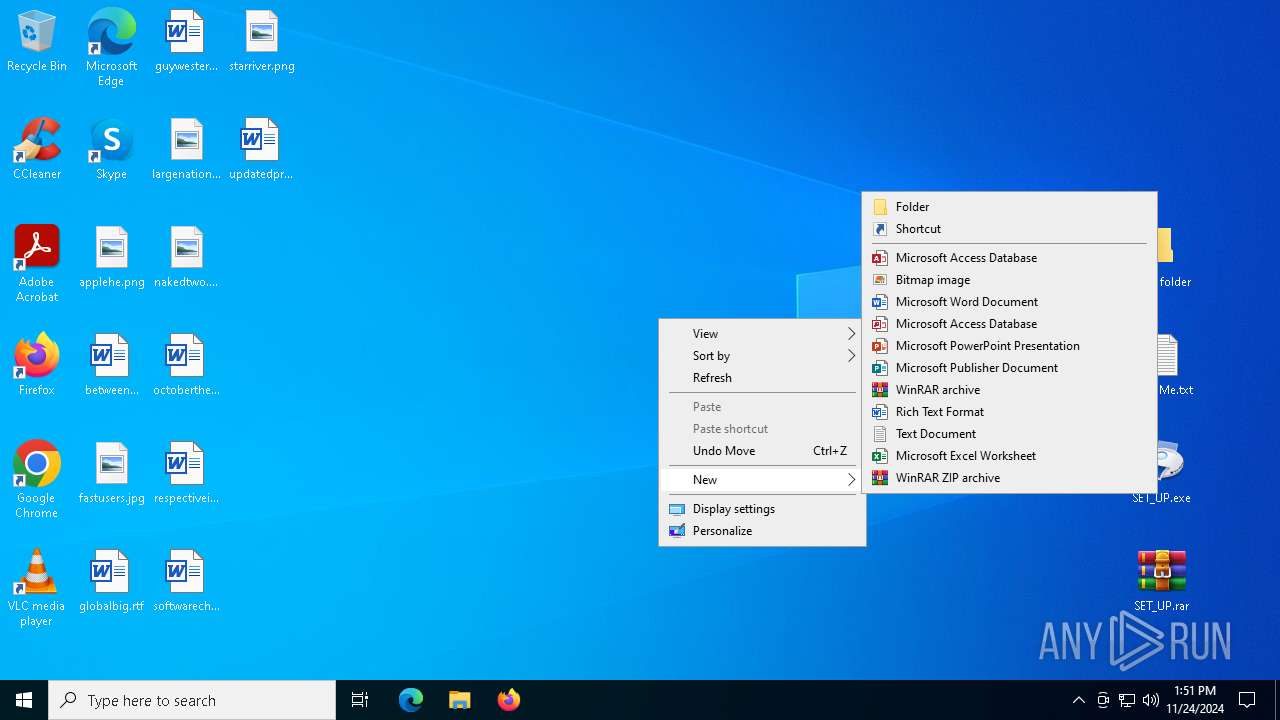Open Display settings from the context menu
1280x720 pixels.
pyautogui.click(x=762, y=509)
